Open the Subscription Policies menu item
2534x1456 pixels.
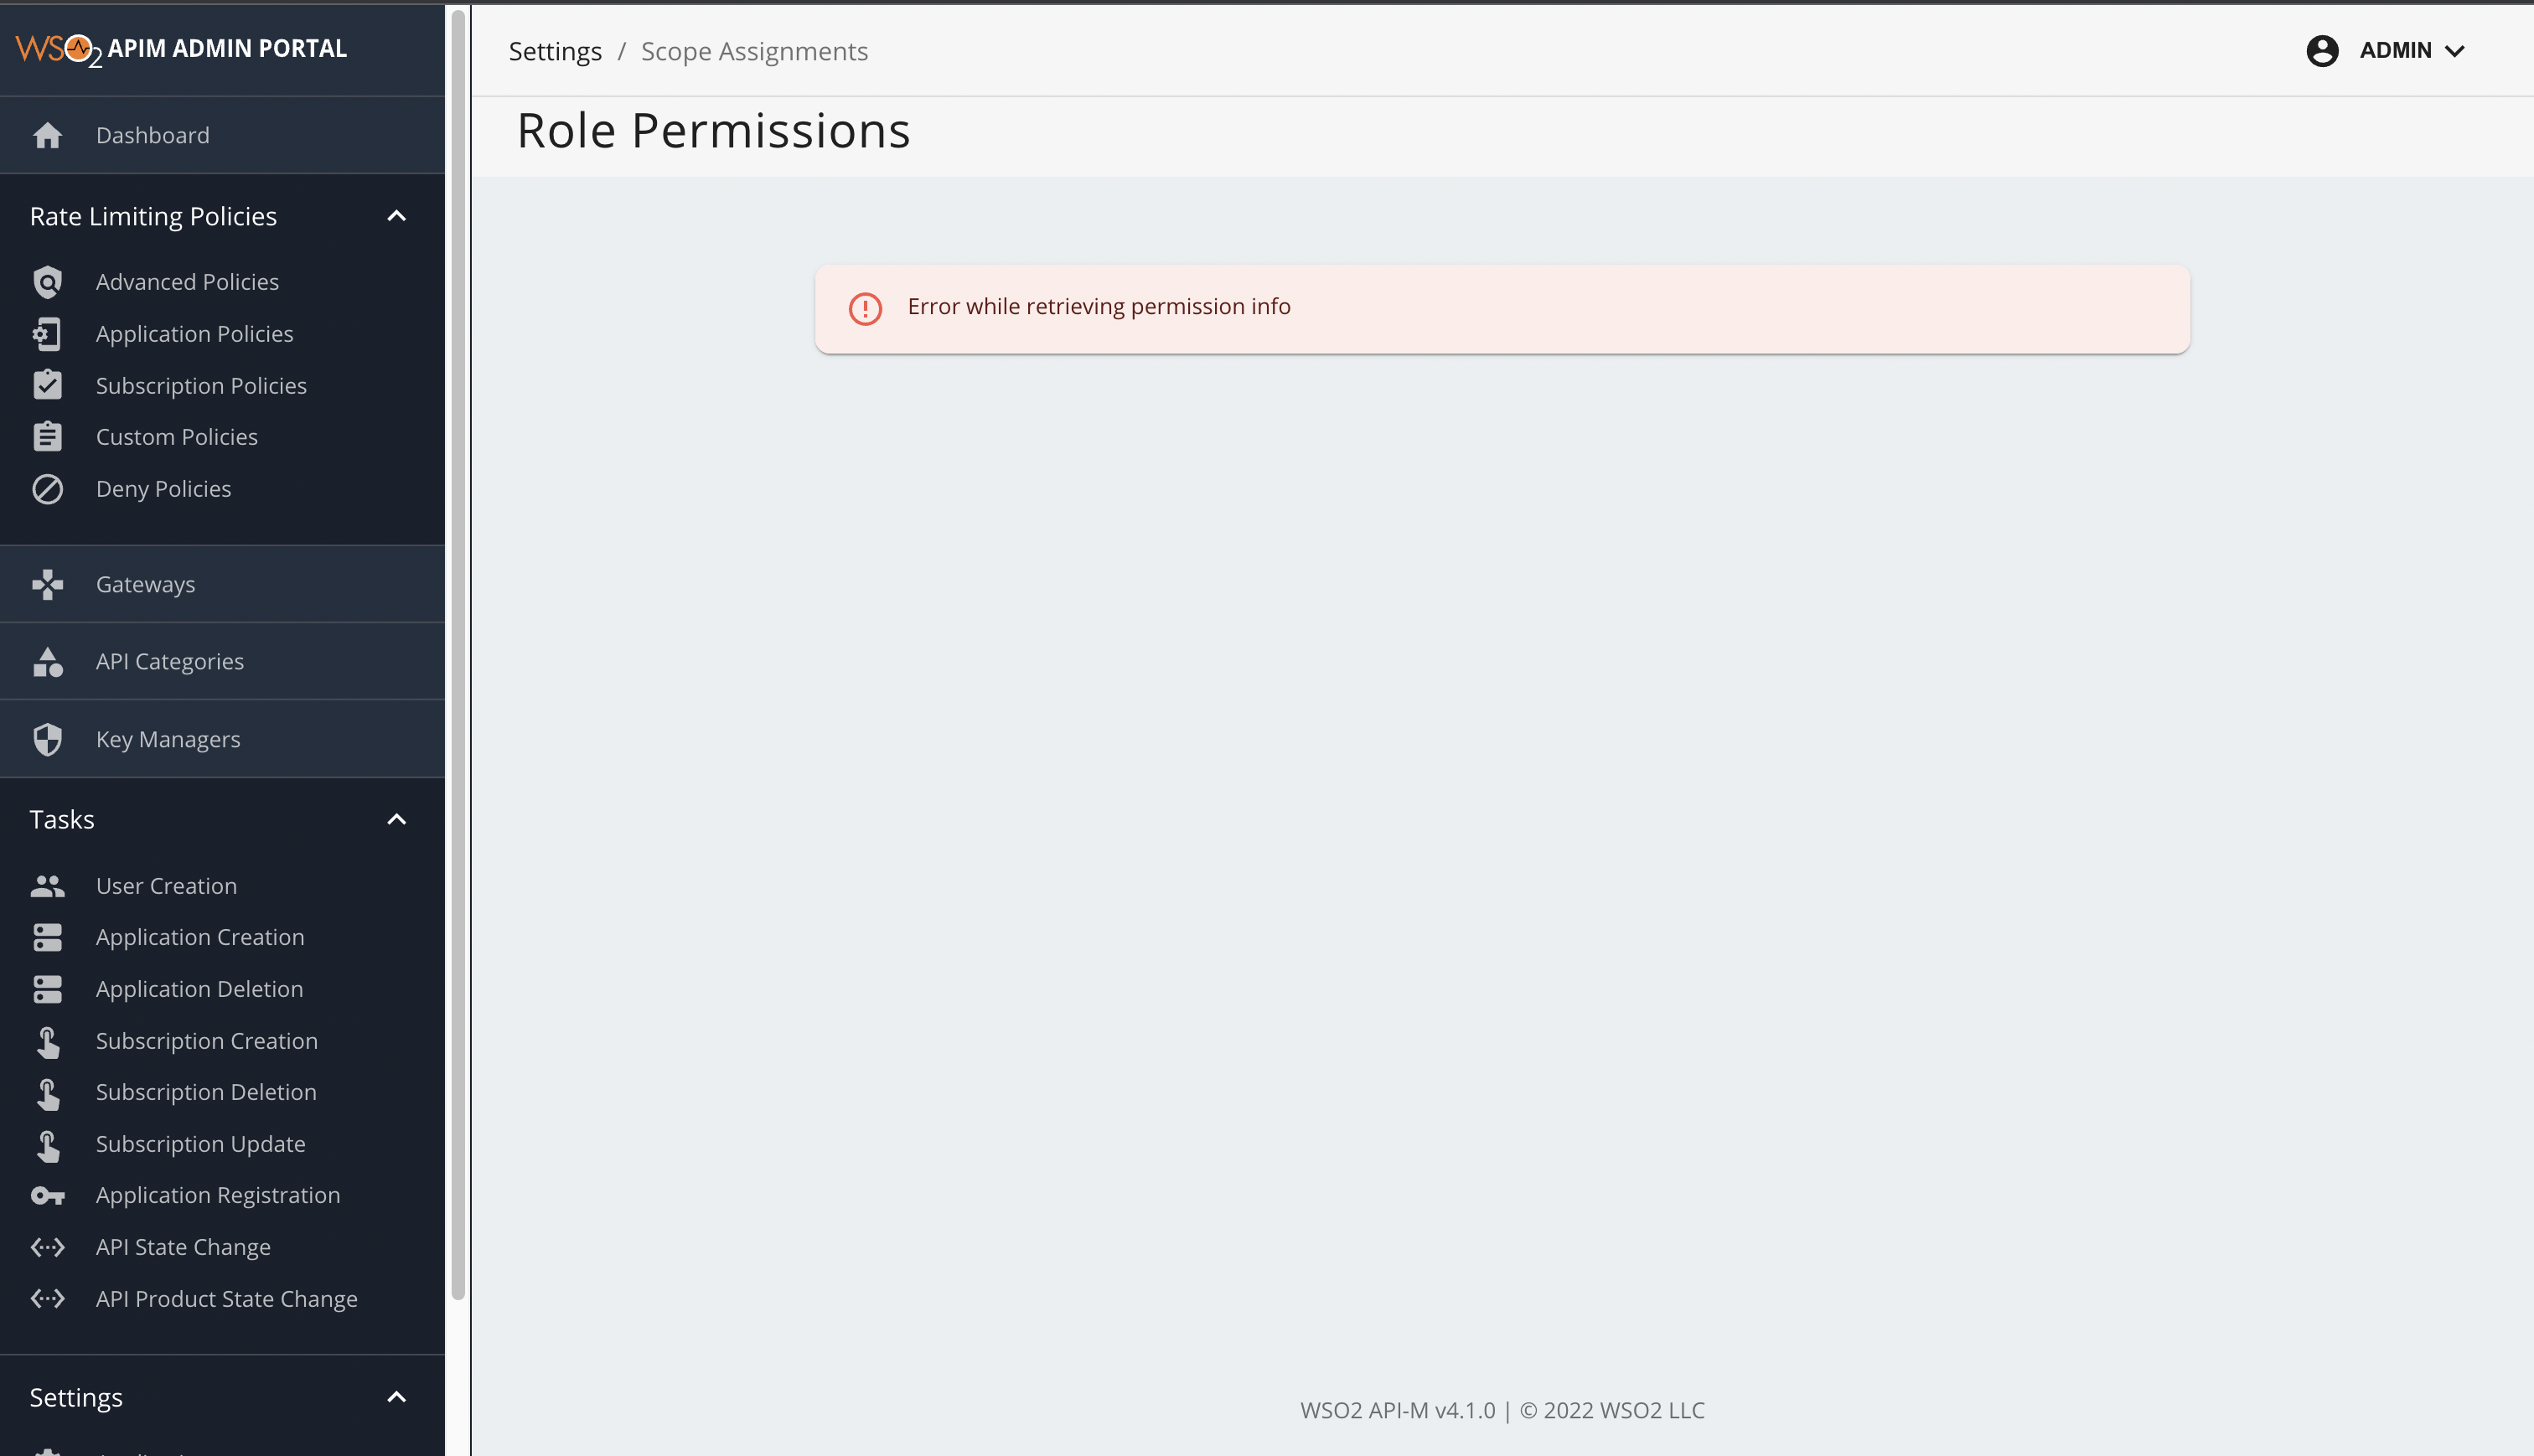(201, 385)
